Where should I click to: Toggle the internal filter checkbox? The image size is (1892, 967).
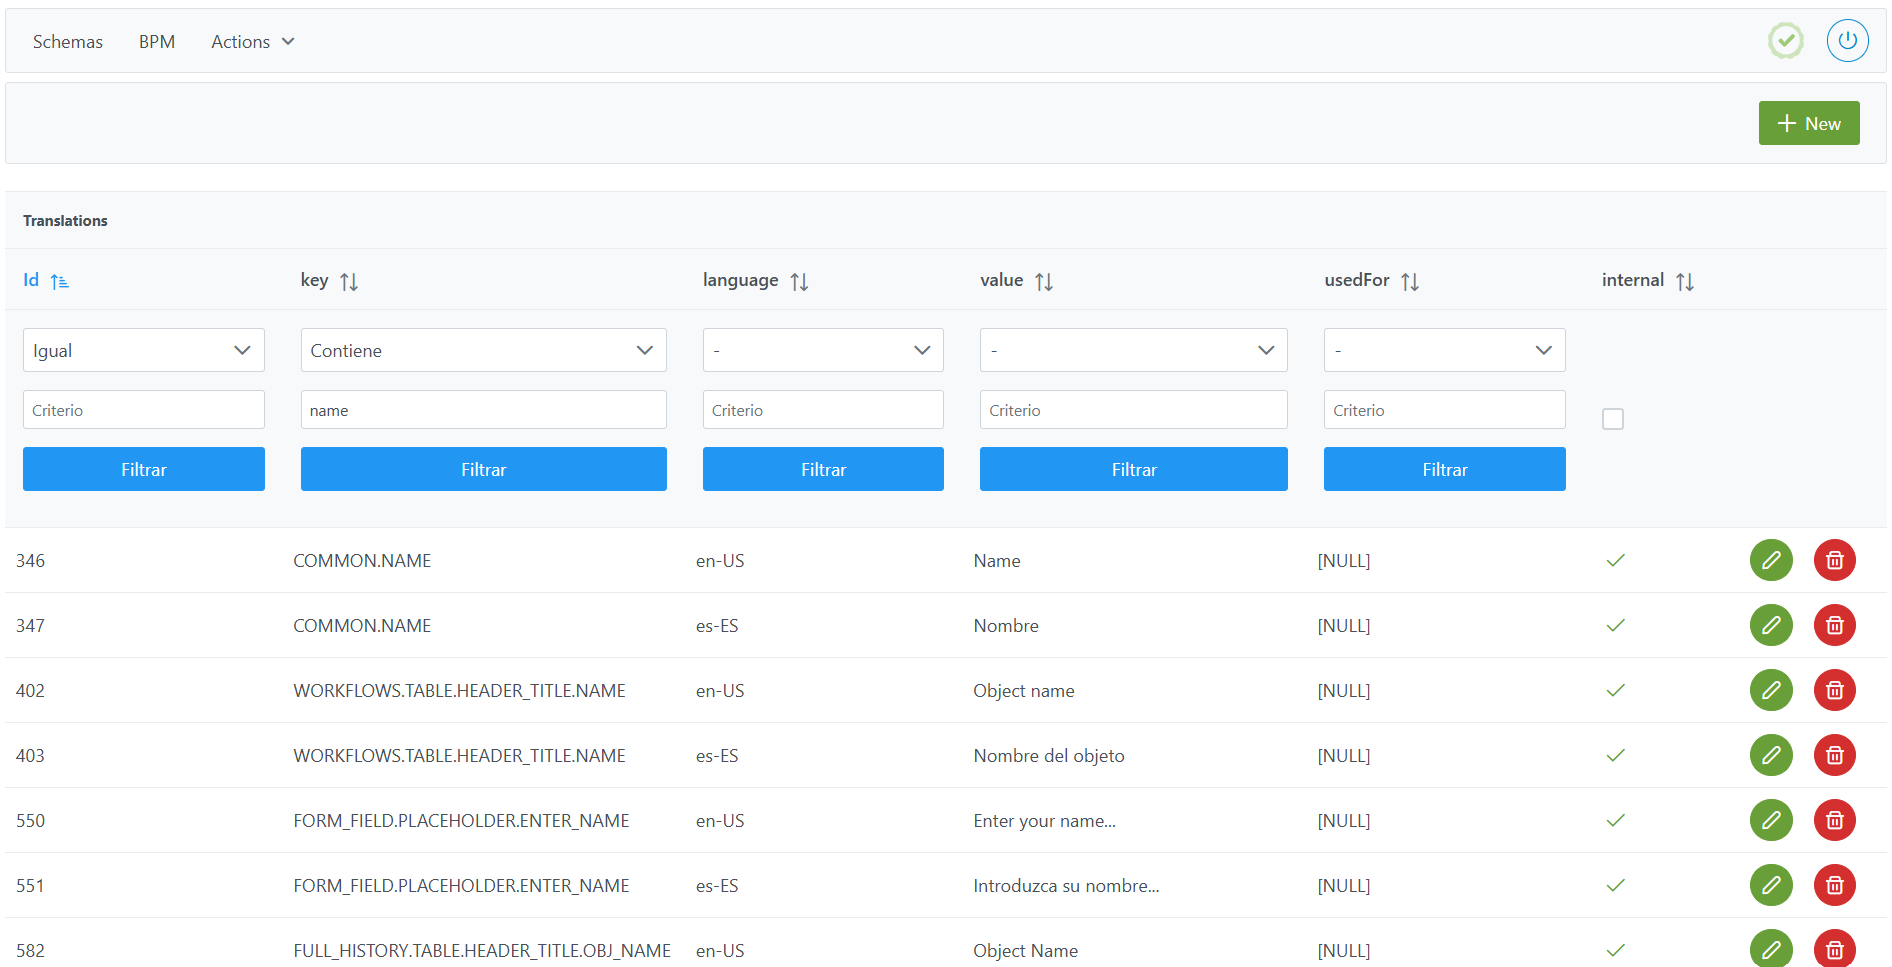(1612, 419)
